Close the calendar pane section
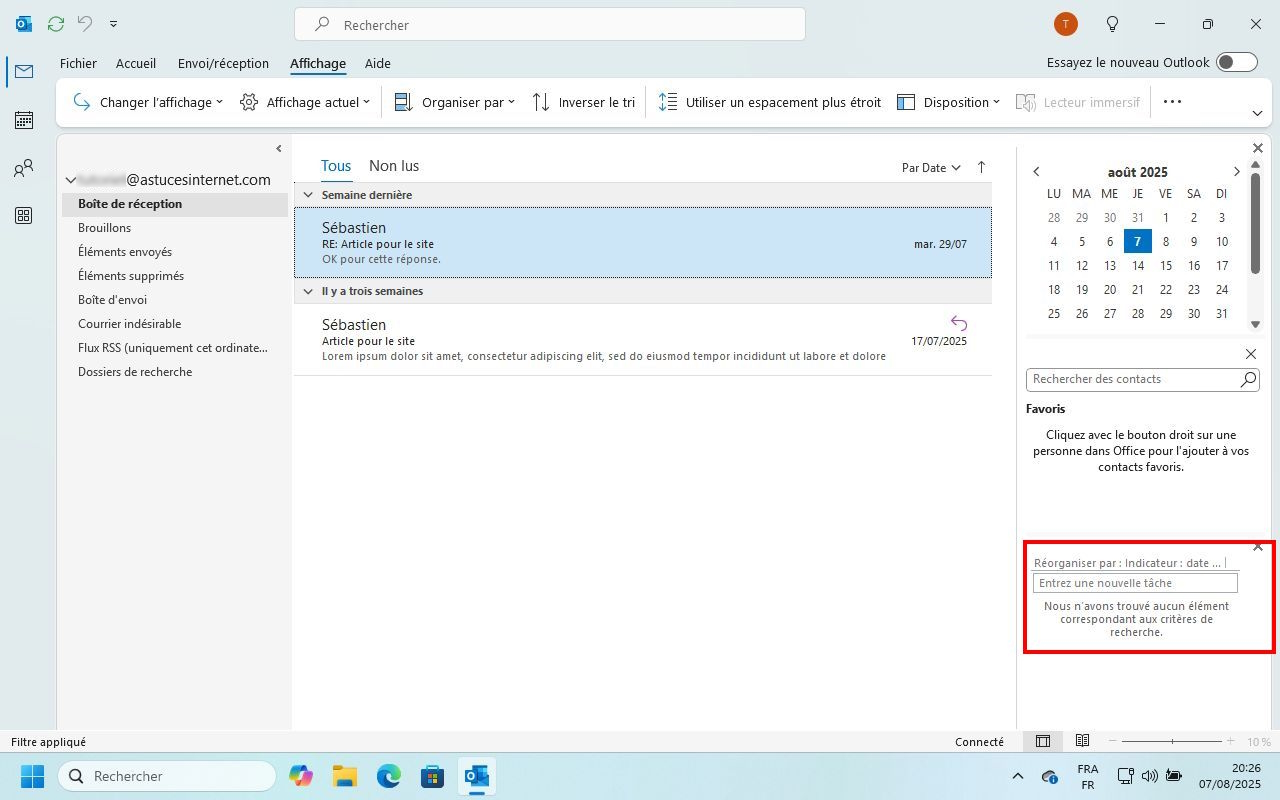 tap(1258, 148)
